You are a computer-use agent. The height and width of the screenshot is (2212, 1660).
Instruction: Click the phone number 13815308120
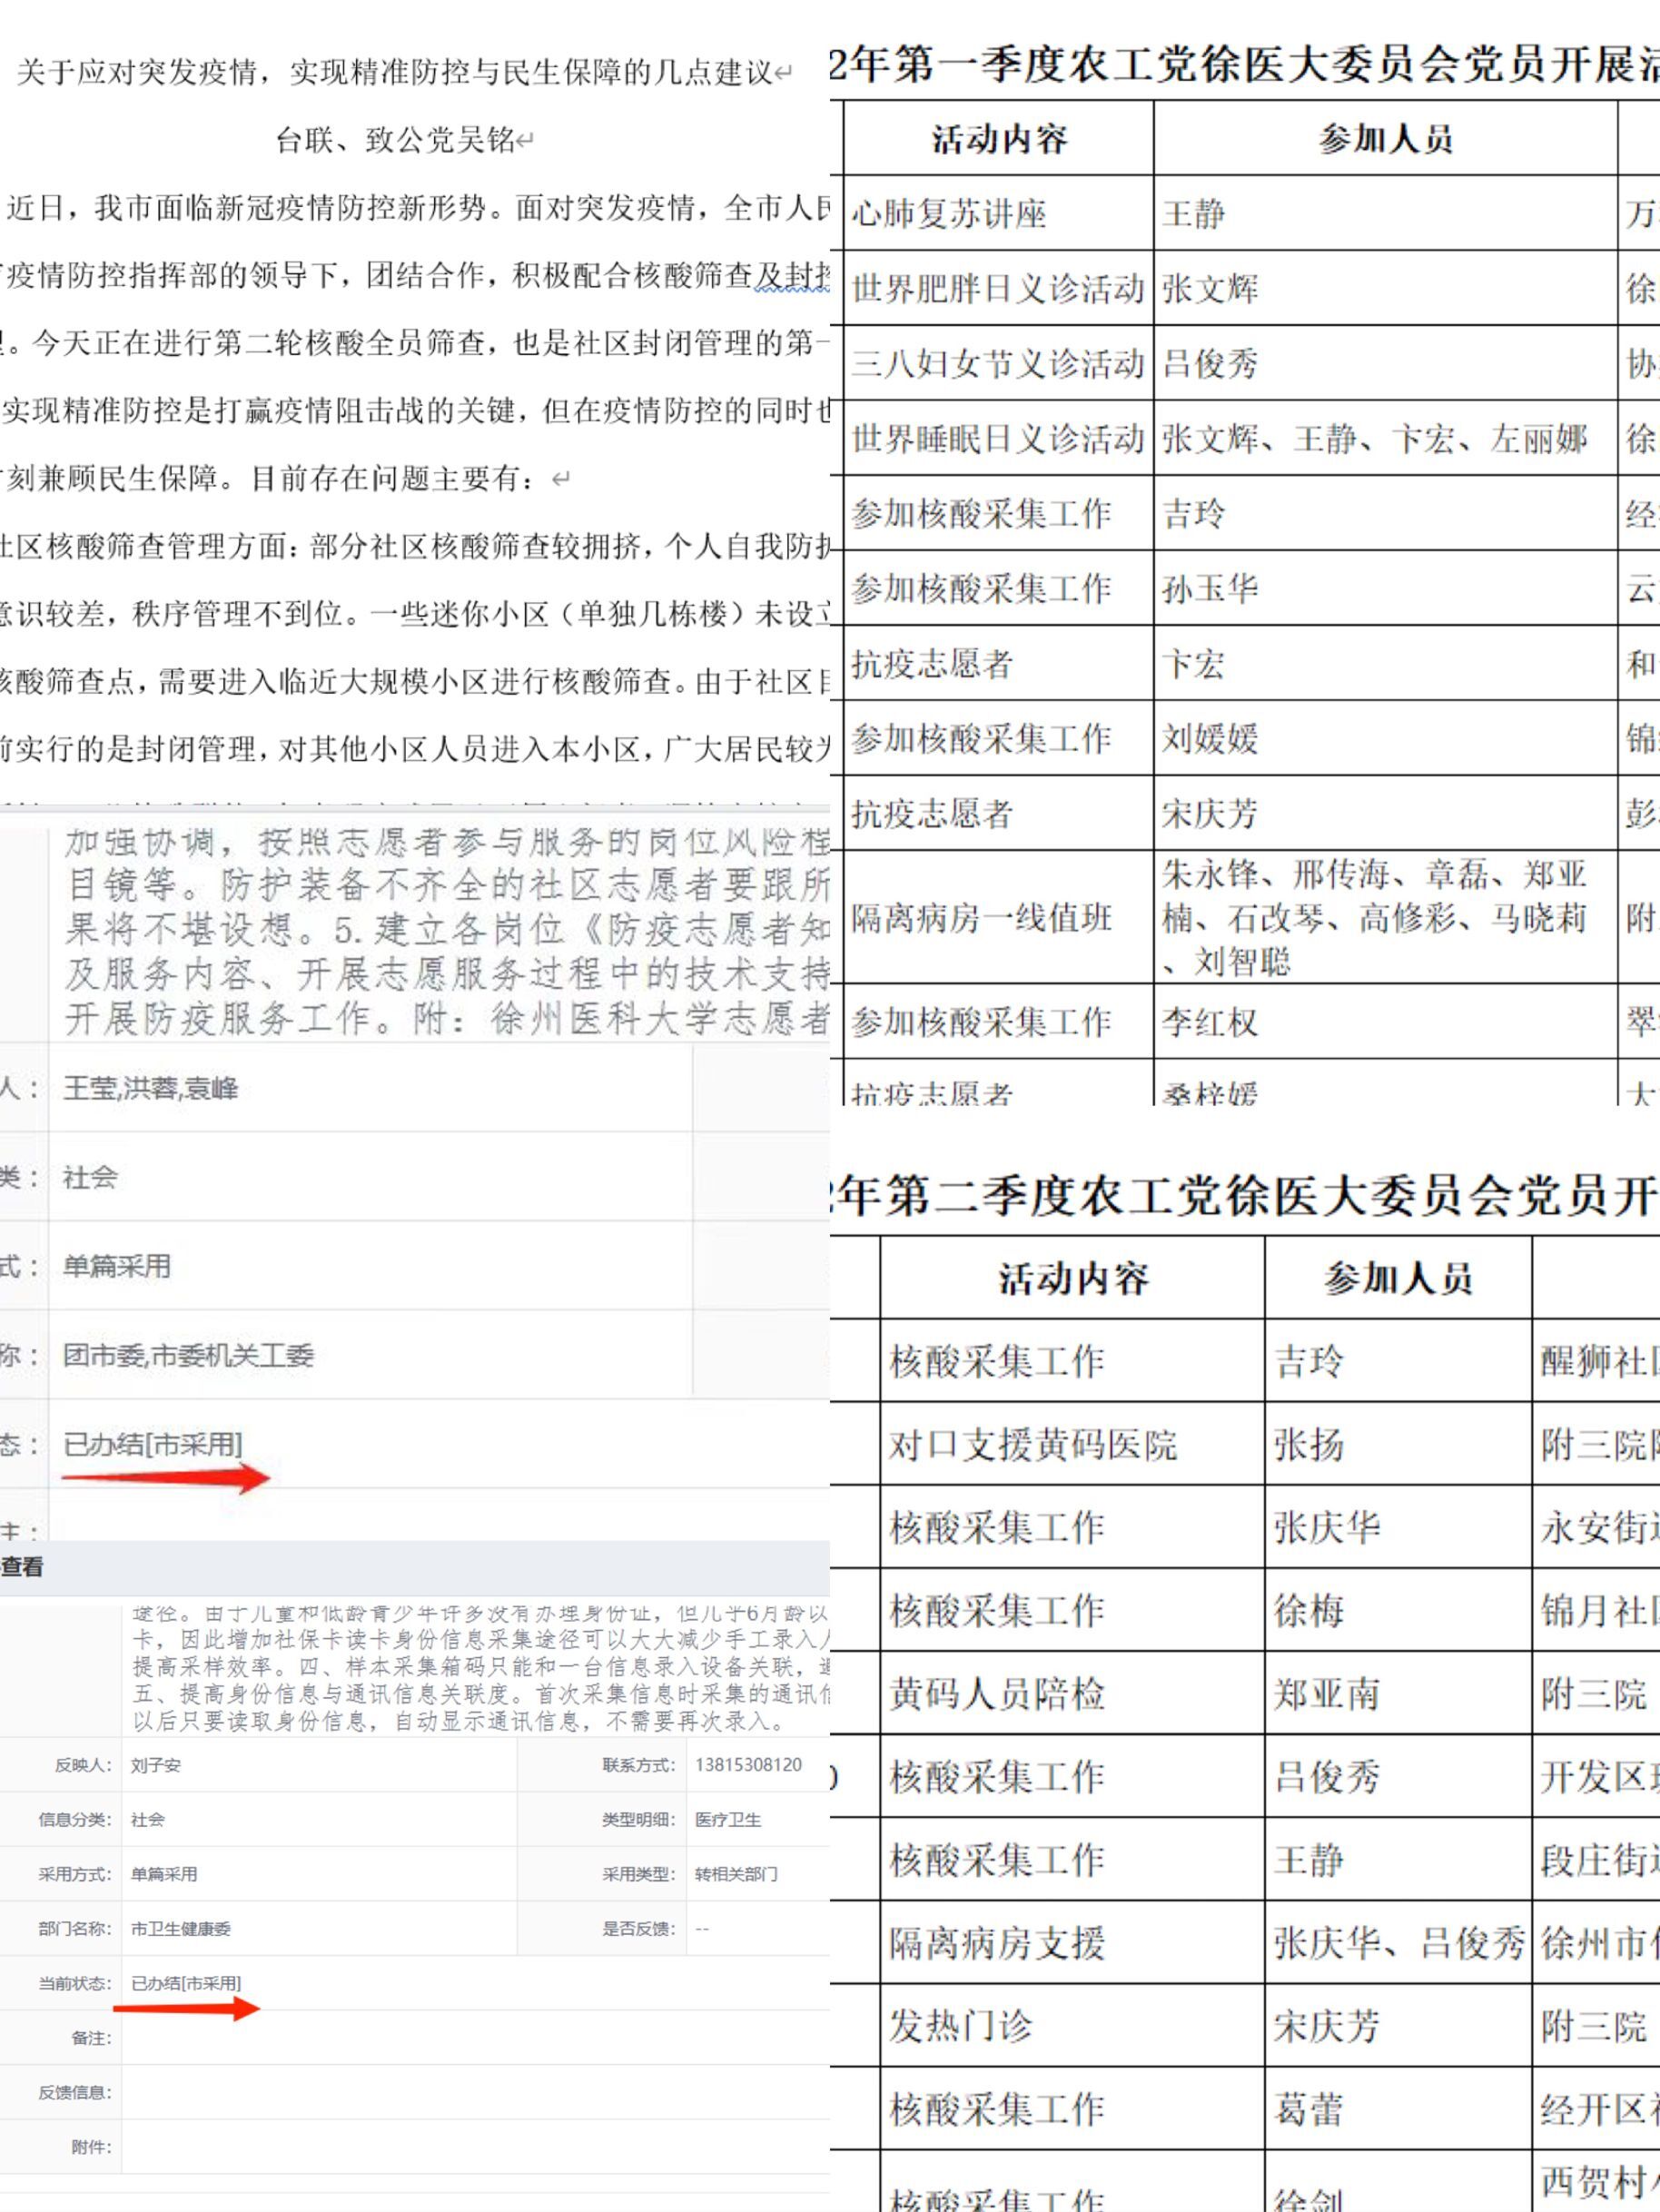[748, 1765]
